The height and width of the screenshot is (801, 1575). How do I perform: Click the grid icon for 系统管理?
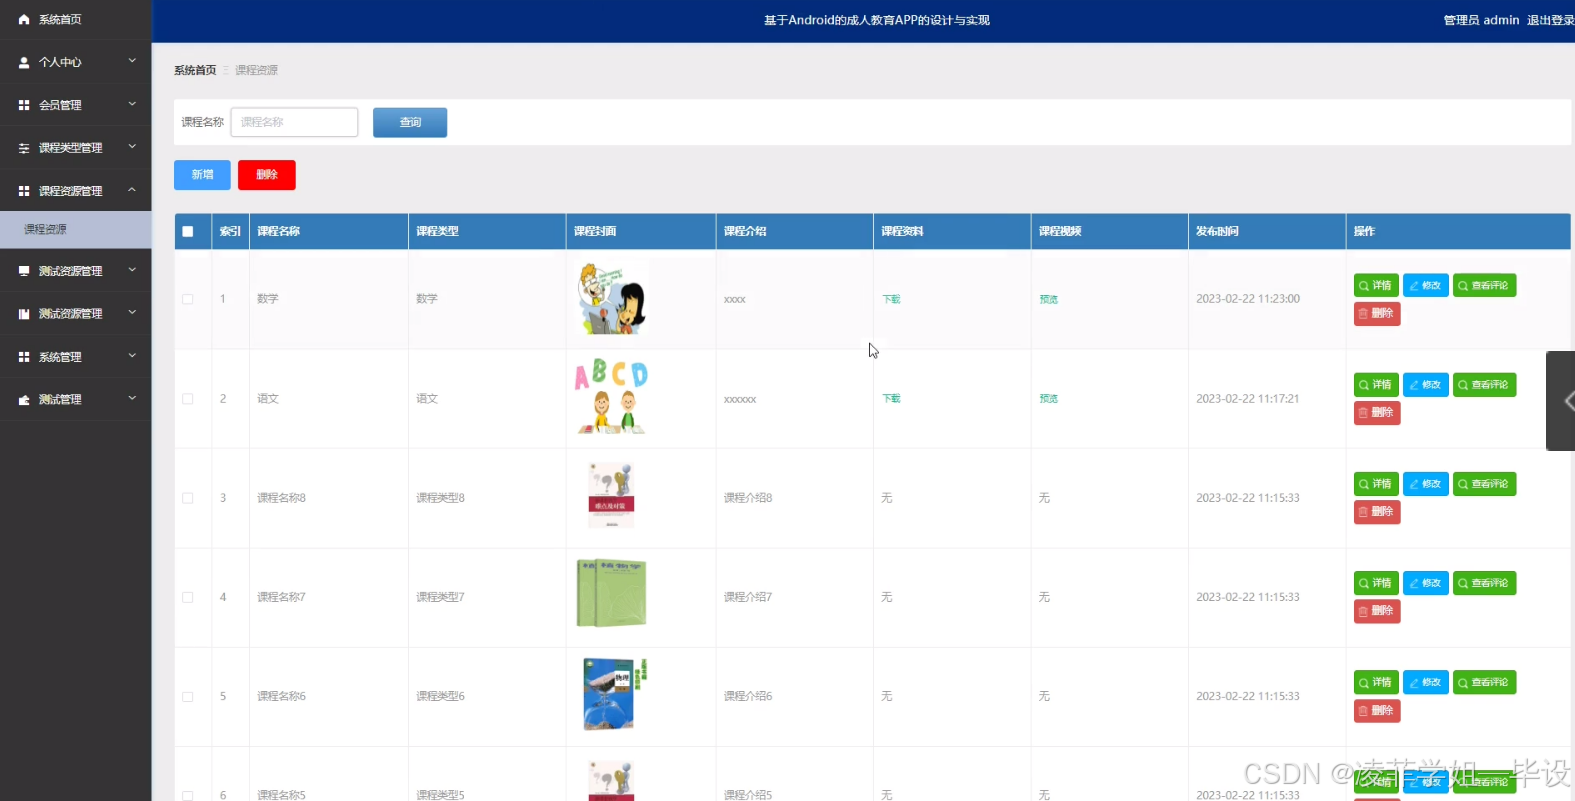tap(24, 357)
